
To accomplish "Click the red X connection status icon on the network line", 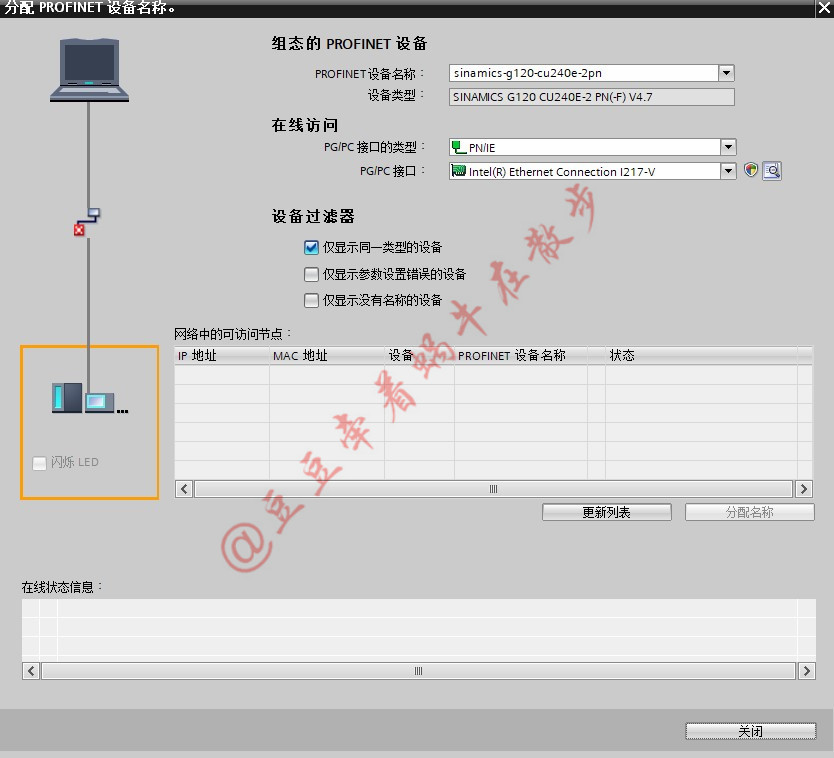I will (x=79, y=228).
